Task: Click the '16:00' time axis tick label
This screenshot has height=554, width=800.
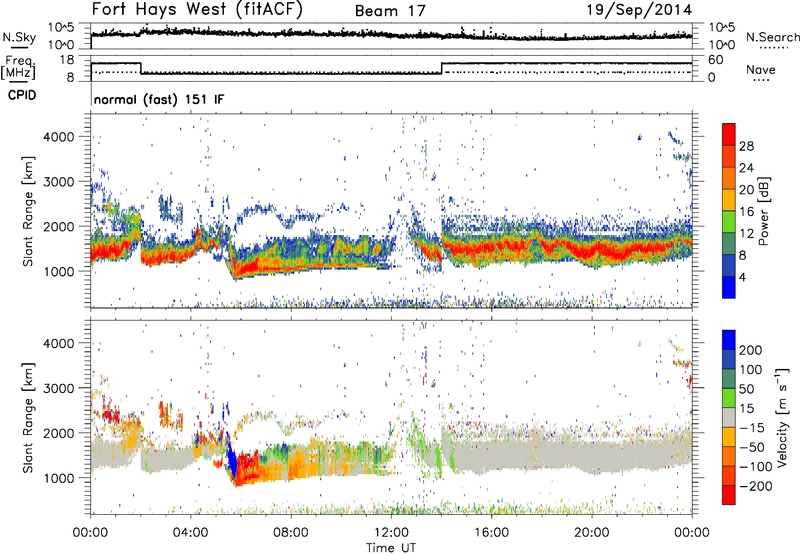Action: click(491, 533)
